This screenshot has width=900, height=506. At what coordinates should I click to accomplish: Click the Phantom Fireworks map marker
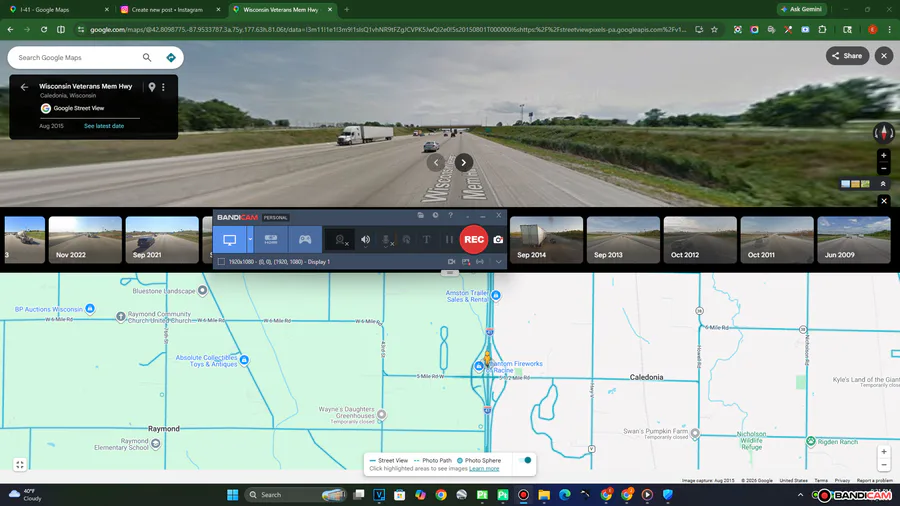tap(479, 366)
